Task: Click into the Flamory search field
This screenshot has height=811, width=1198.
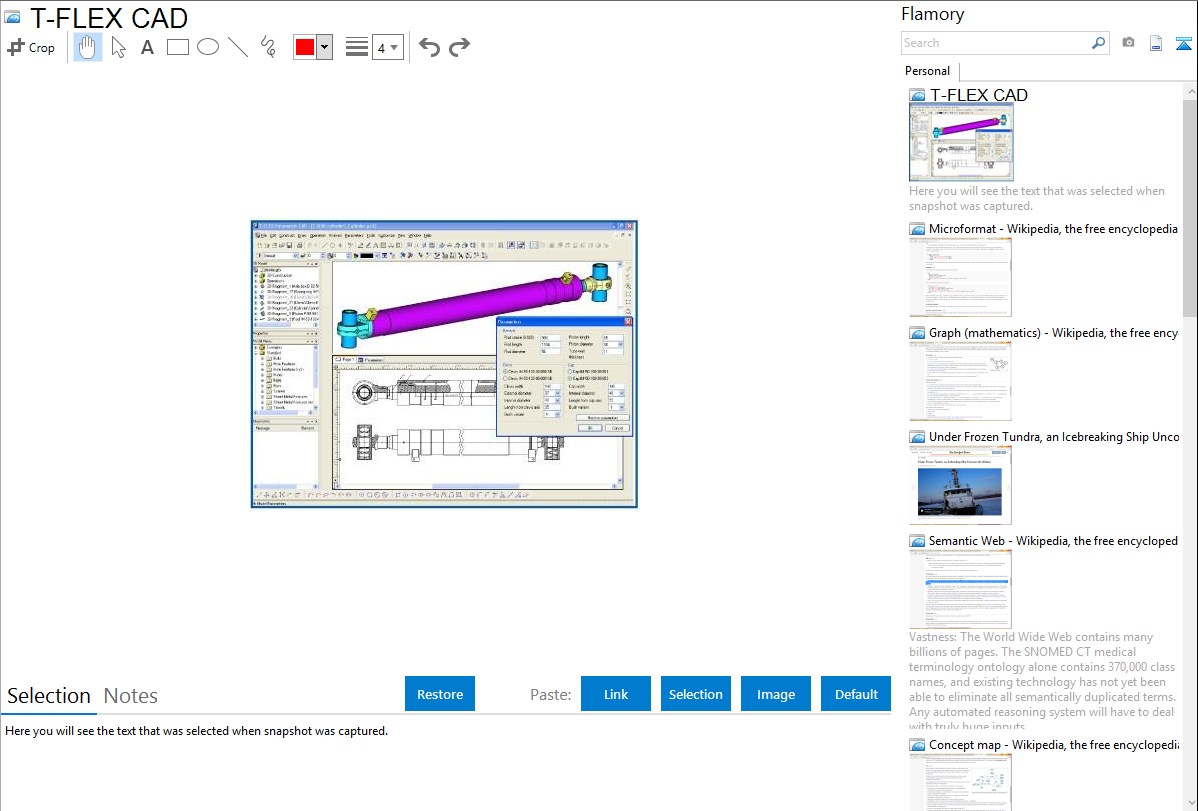Action: click(996, 43)
